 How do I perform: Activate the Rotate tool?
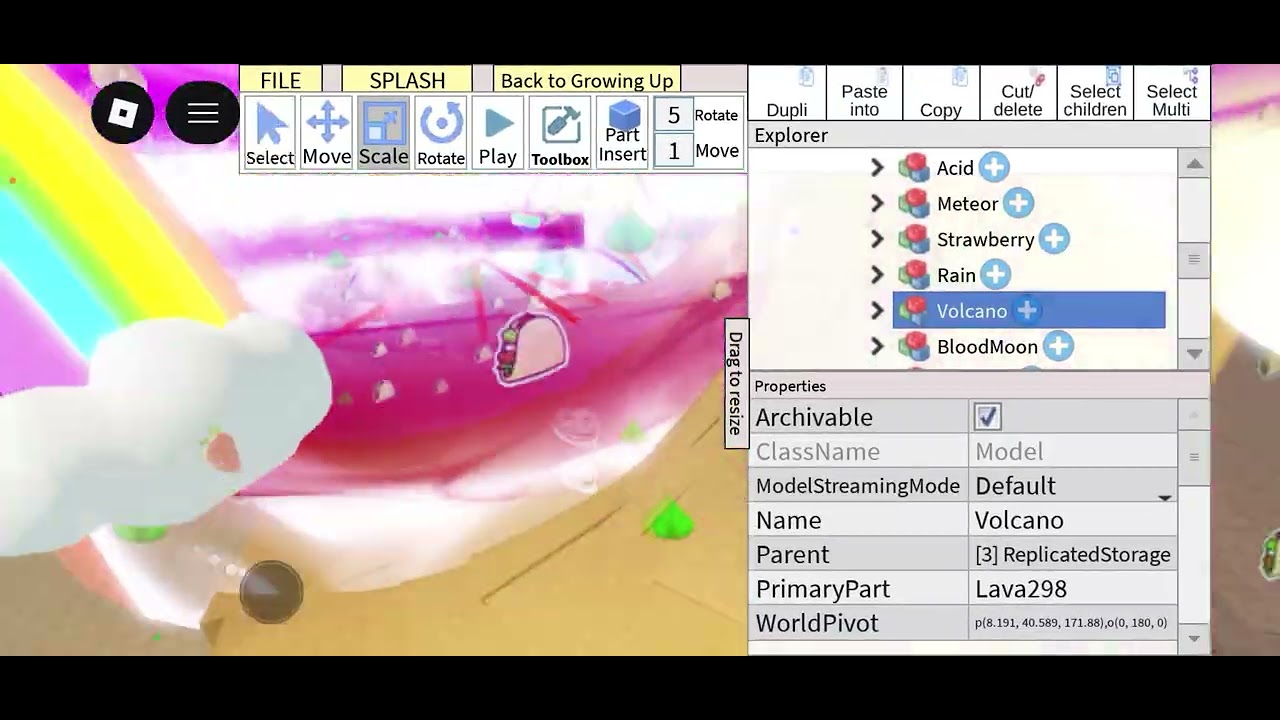pyautogui.click(x=441, y=134)
